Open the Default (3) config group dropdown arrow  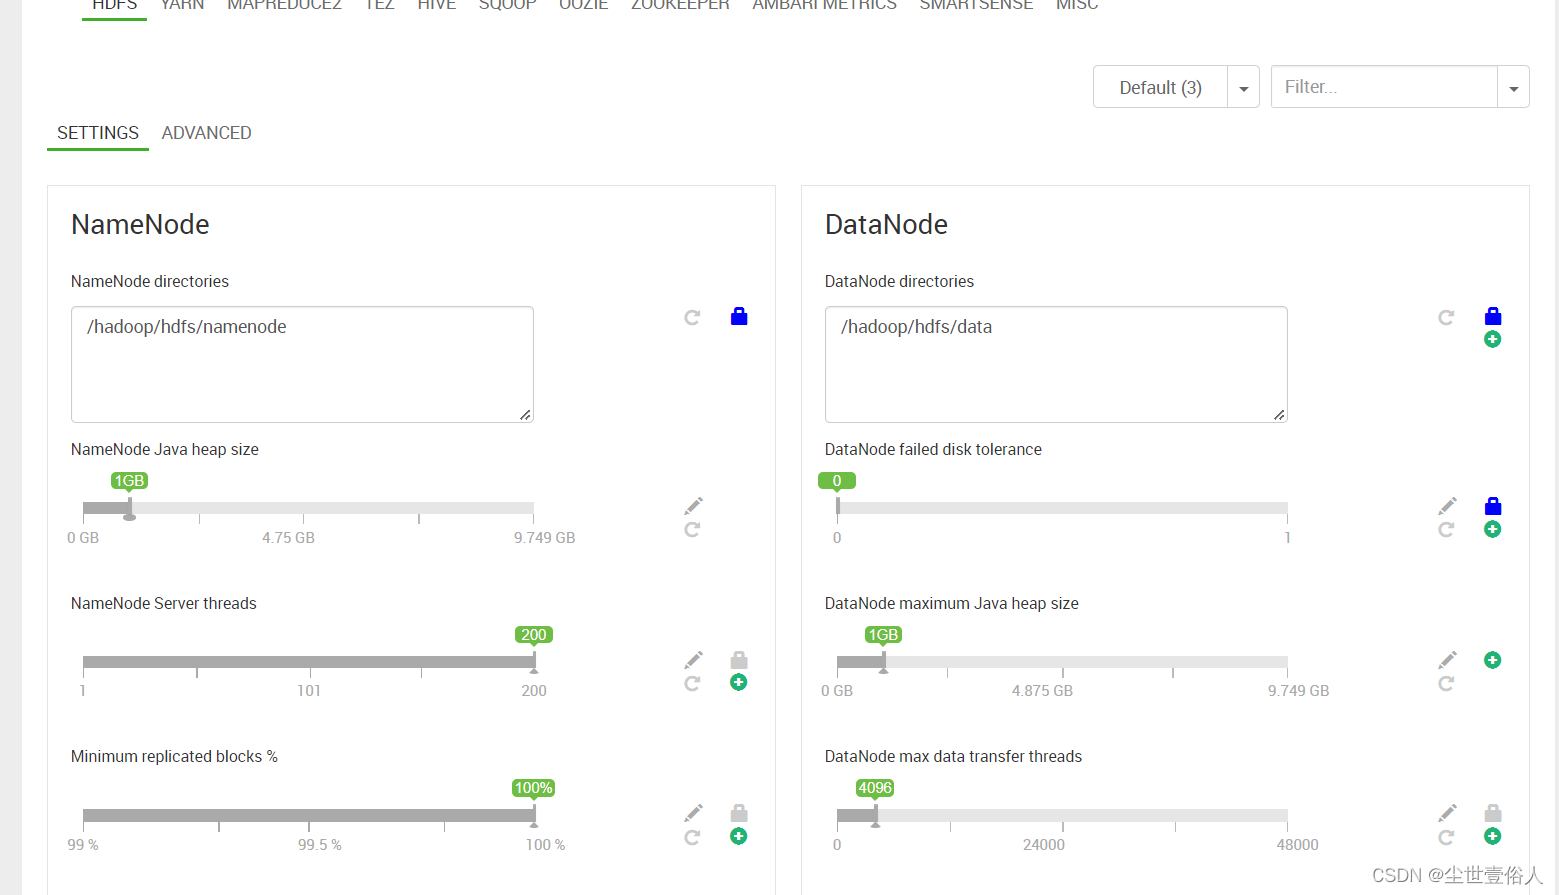point(1243,87)
